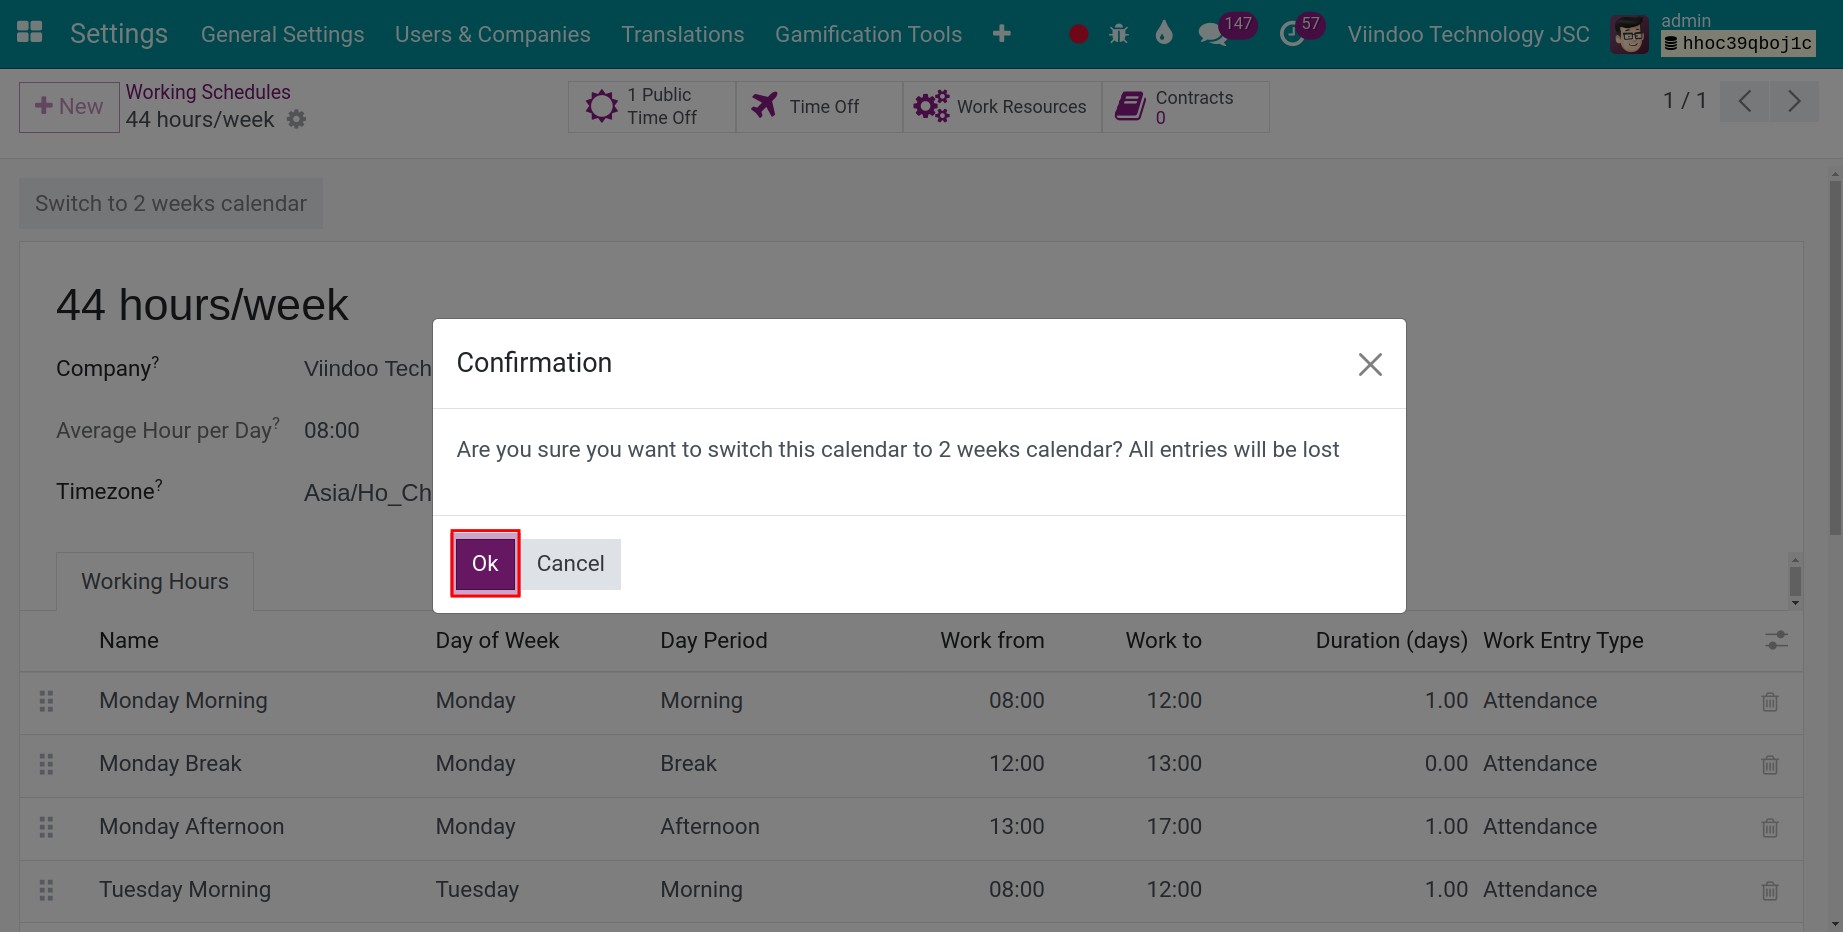Open Time Off stat button with airplane
This screenshot has height=932, width=1843.
(819, 106)
